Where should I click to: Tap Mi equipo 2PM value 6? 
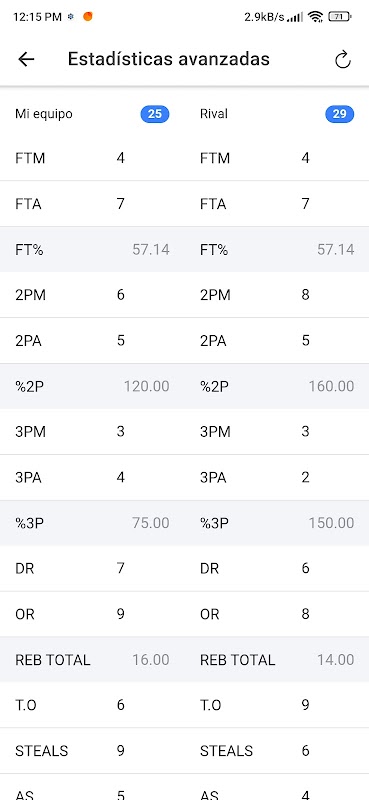pyautogui.click(x=120, y=295)
